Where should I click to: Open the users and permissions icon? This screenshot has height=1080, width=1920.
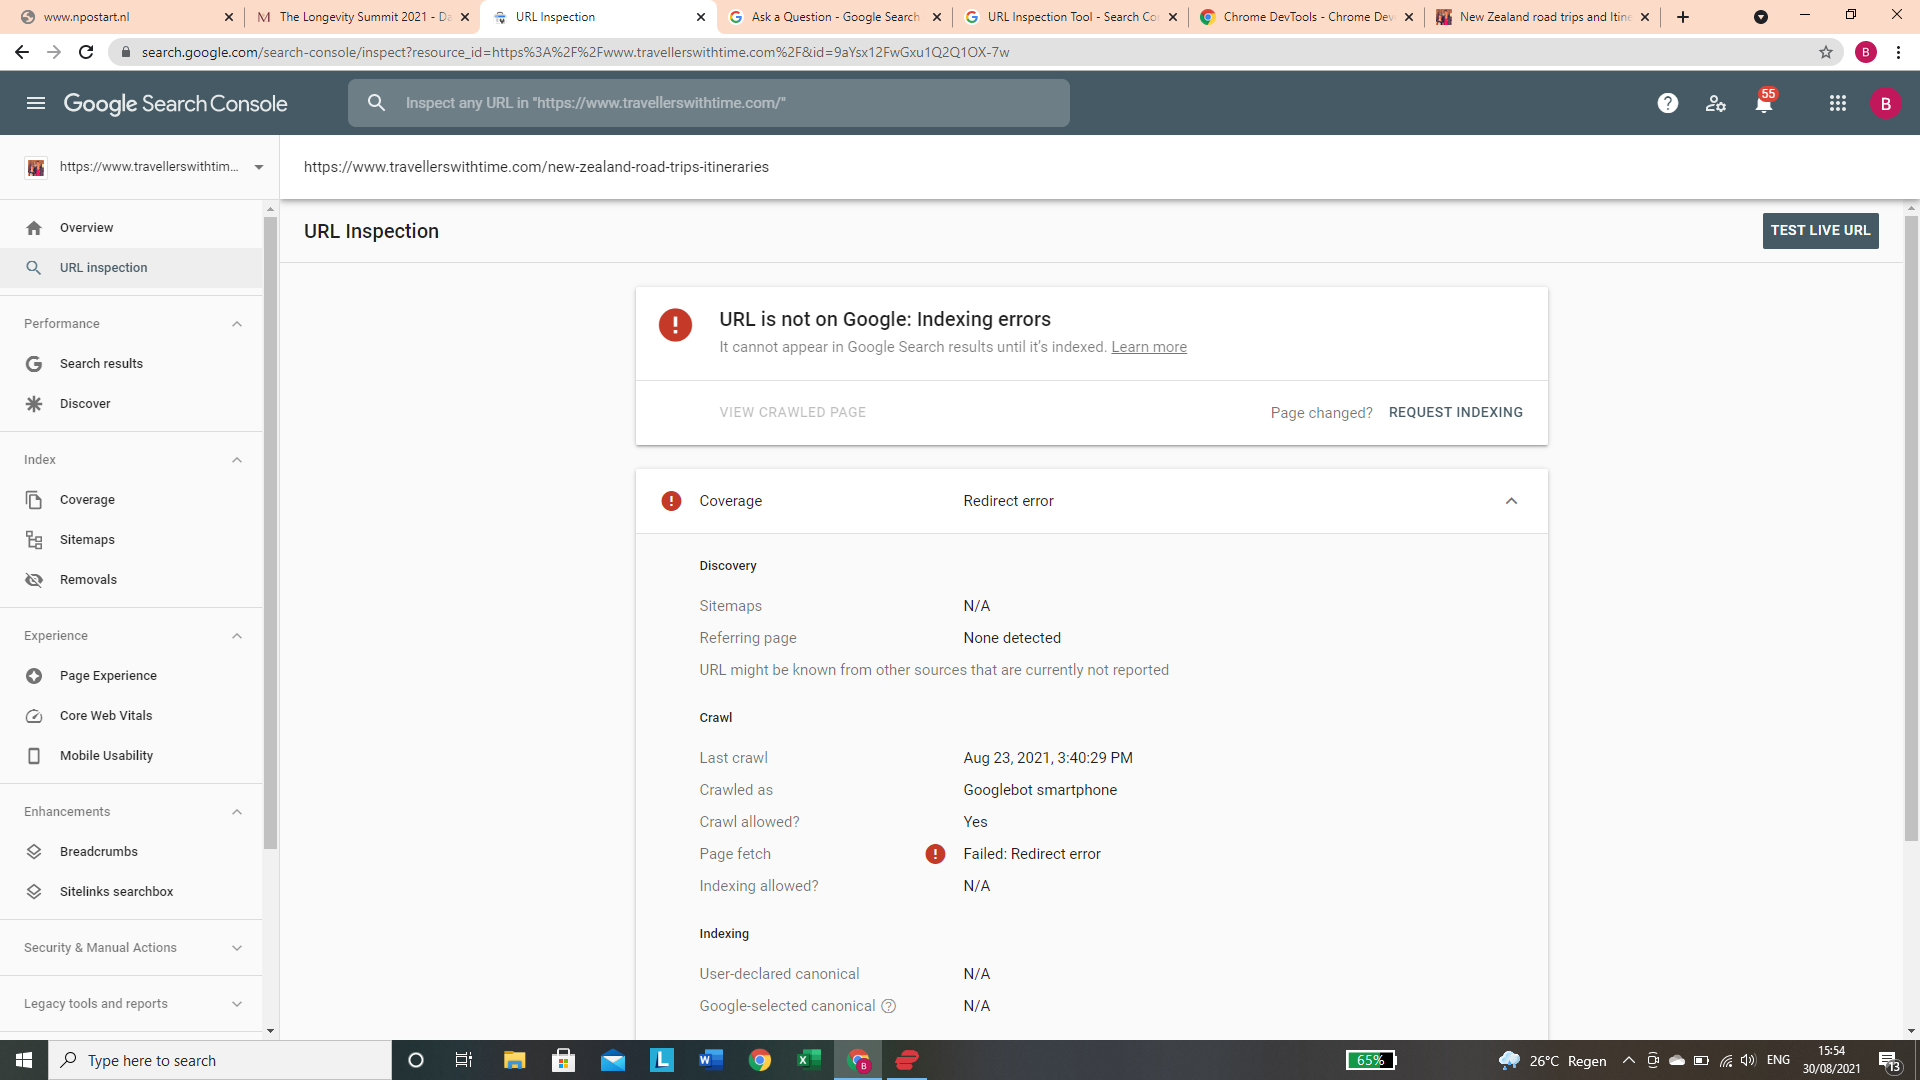tap(1715, 103)
